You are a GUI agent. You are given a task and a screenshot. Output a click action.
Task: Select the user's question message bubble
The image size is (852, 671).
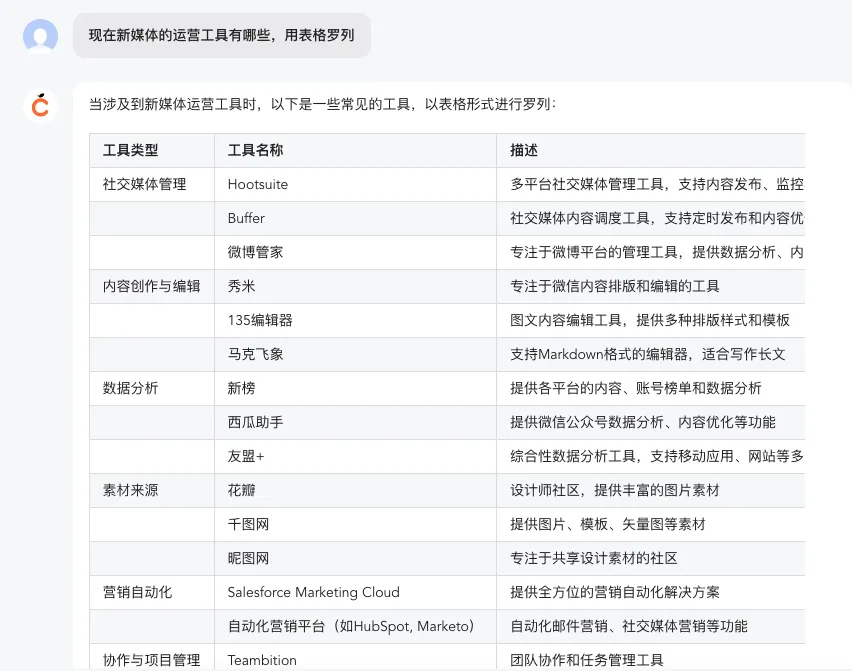(x=221, y=34)
